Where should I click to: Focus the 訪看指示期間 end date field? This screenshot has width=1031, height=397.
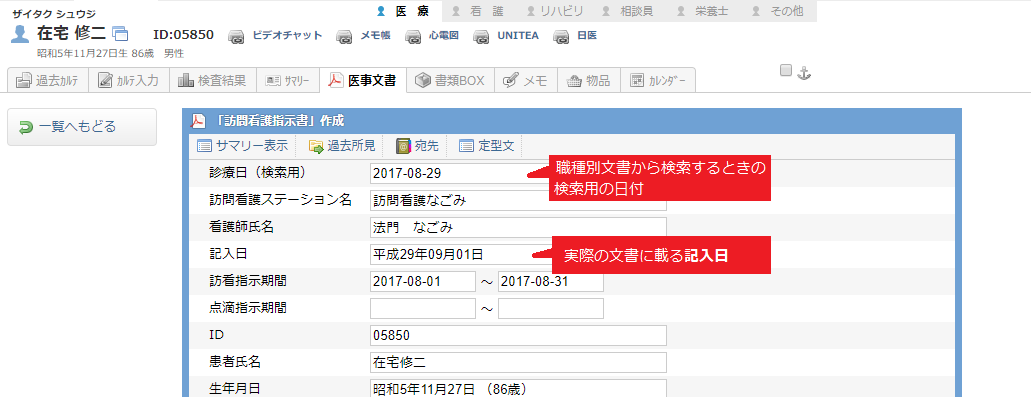(x=551, y=281)
